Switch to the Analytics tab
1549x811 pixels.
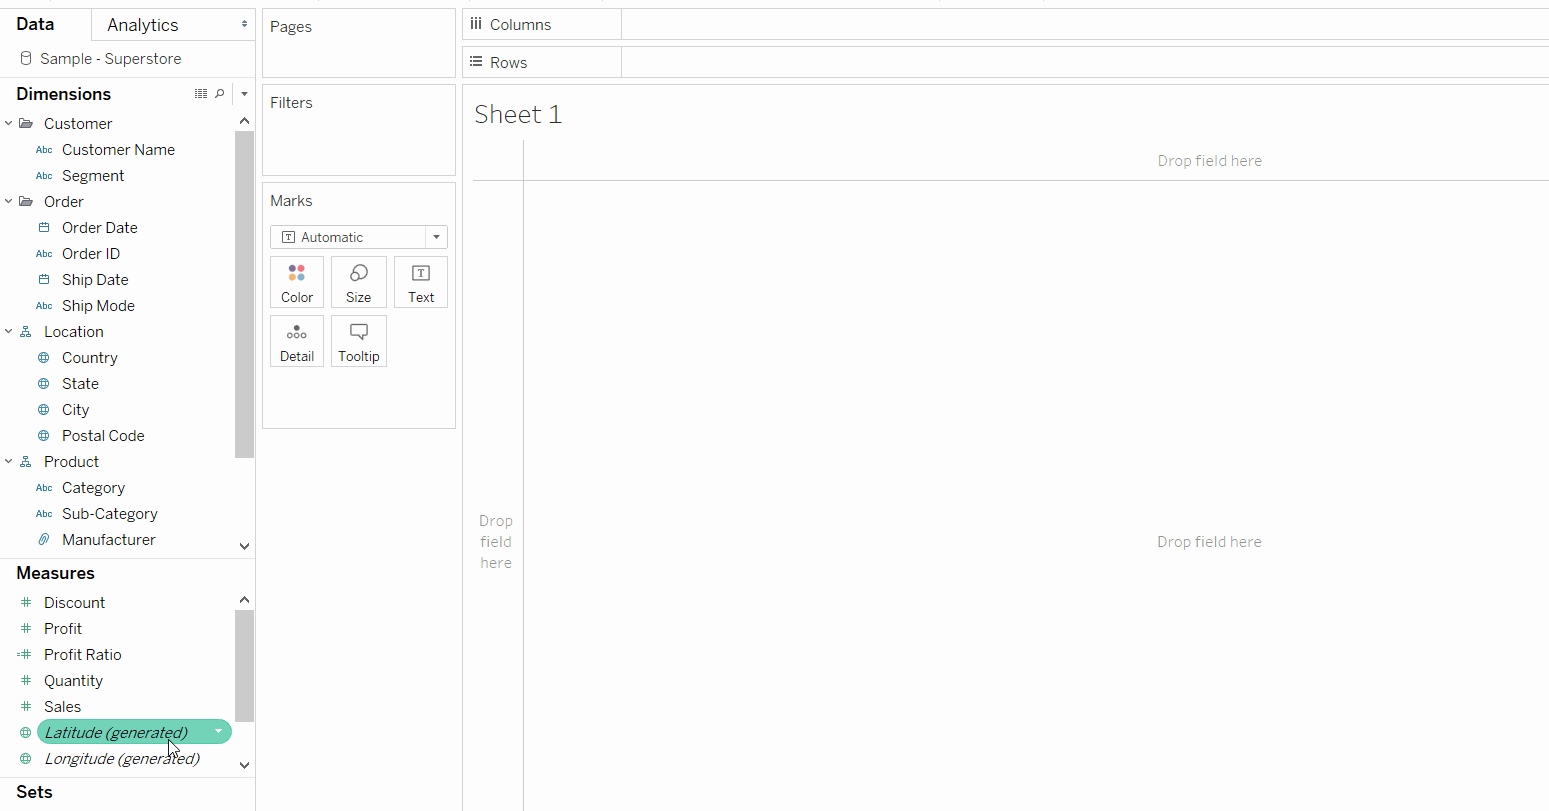(143, 25)
